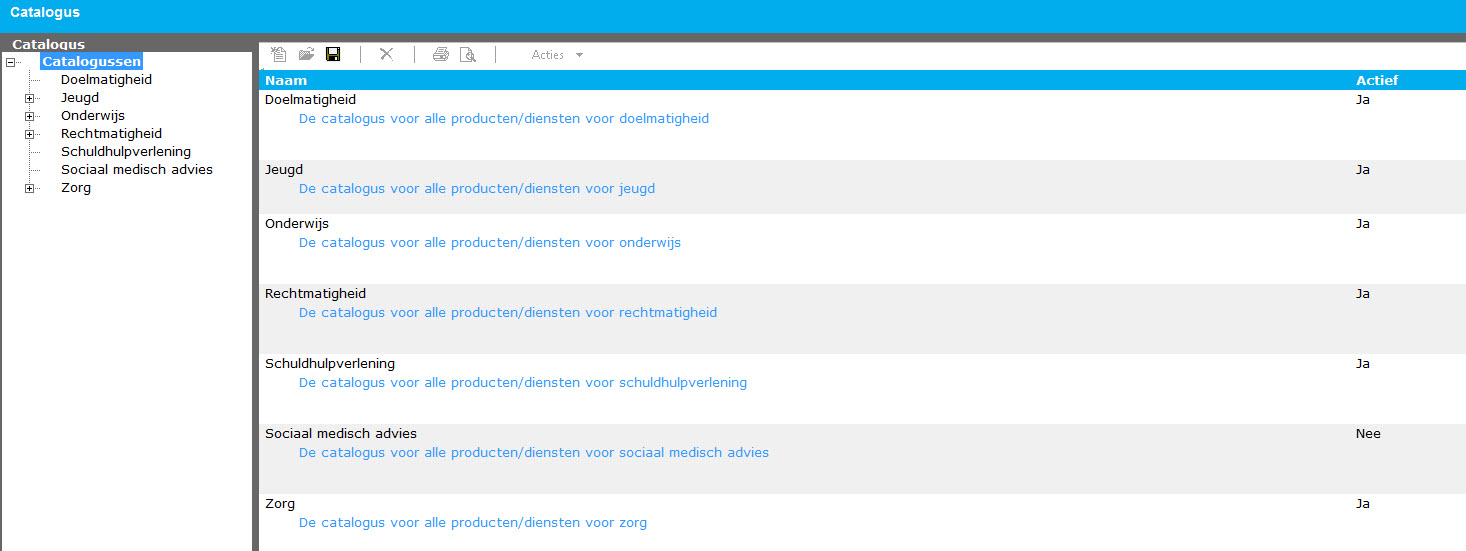
Task: Expand the Jeugd tree node
Action: click(30, 98)
